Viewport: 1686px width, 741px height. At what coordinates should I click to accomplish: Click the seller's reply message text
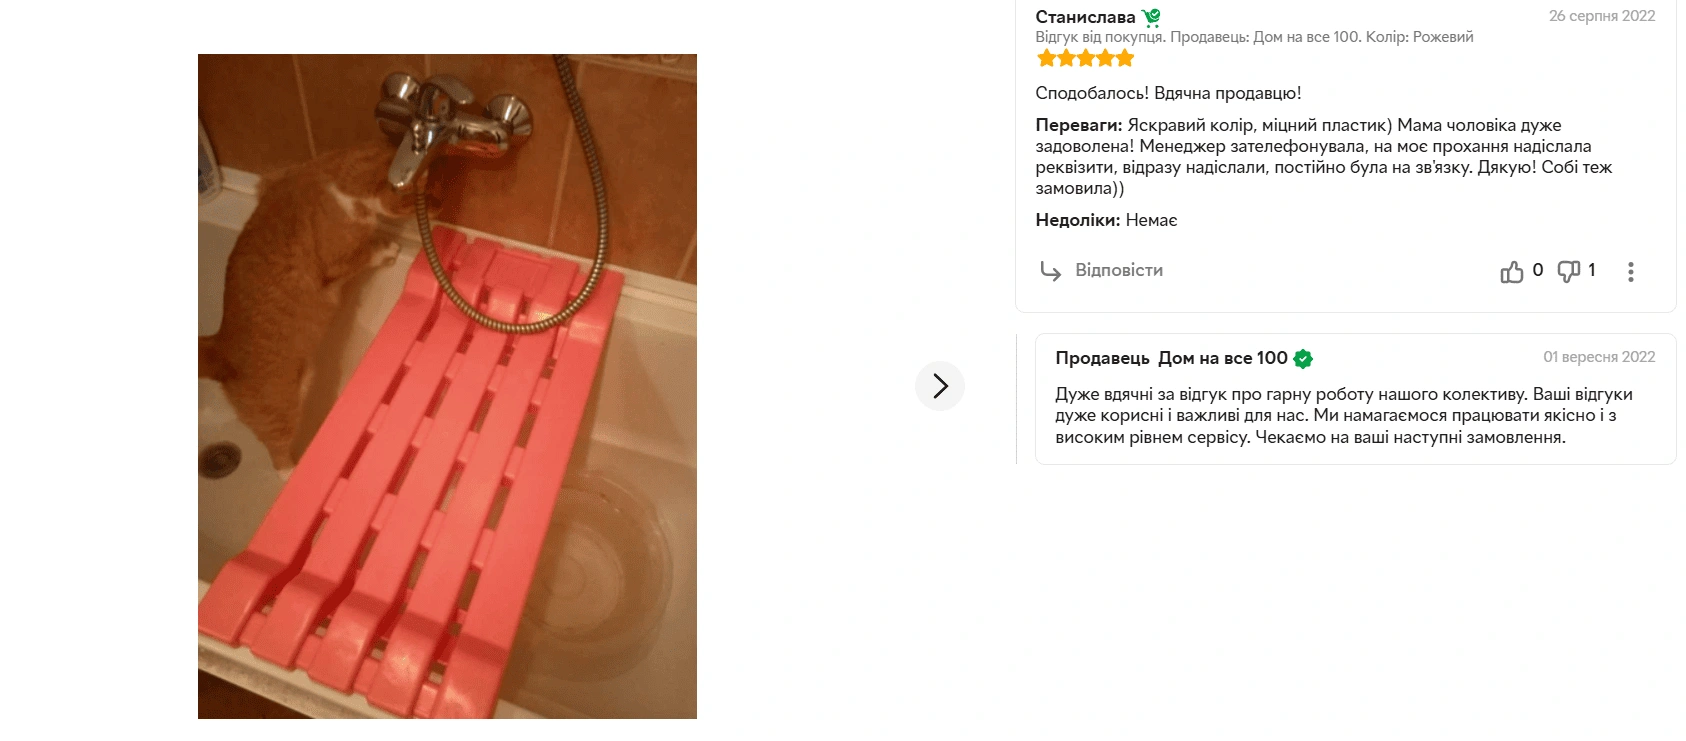point(1344,415)
